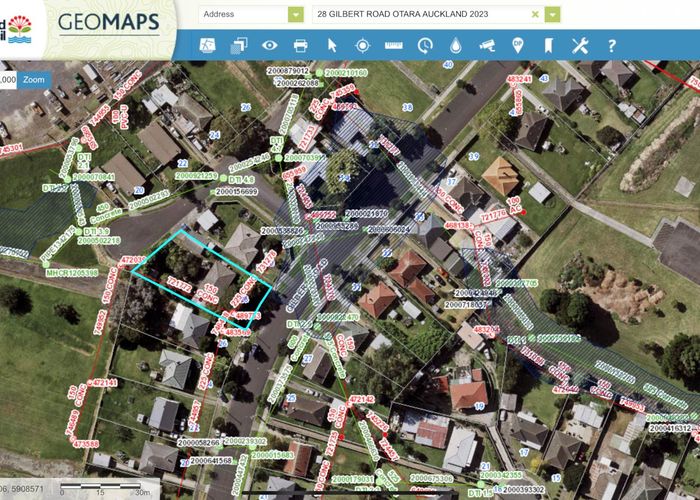Viewport: 700px width, 500px height.
Task: Expand the Address search type dropdown
Action: [296, 14]
